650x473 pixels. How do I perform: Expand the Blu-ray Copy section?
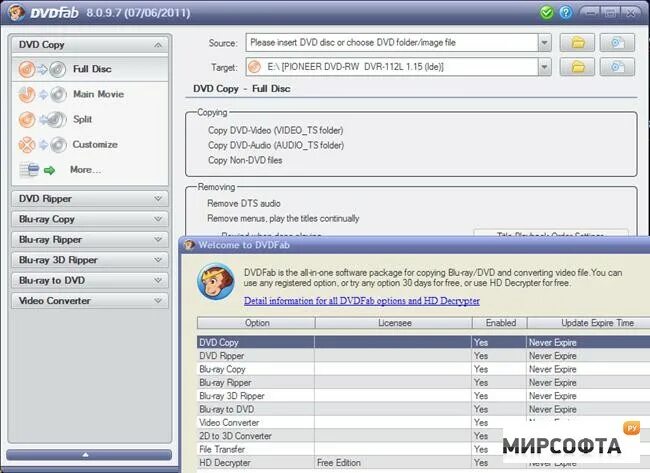90,219
